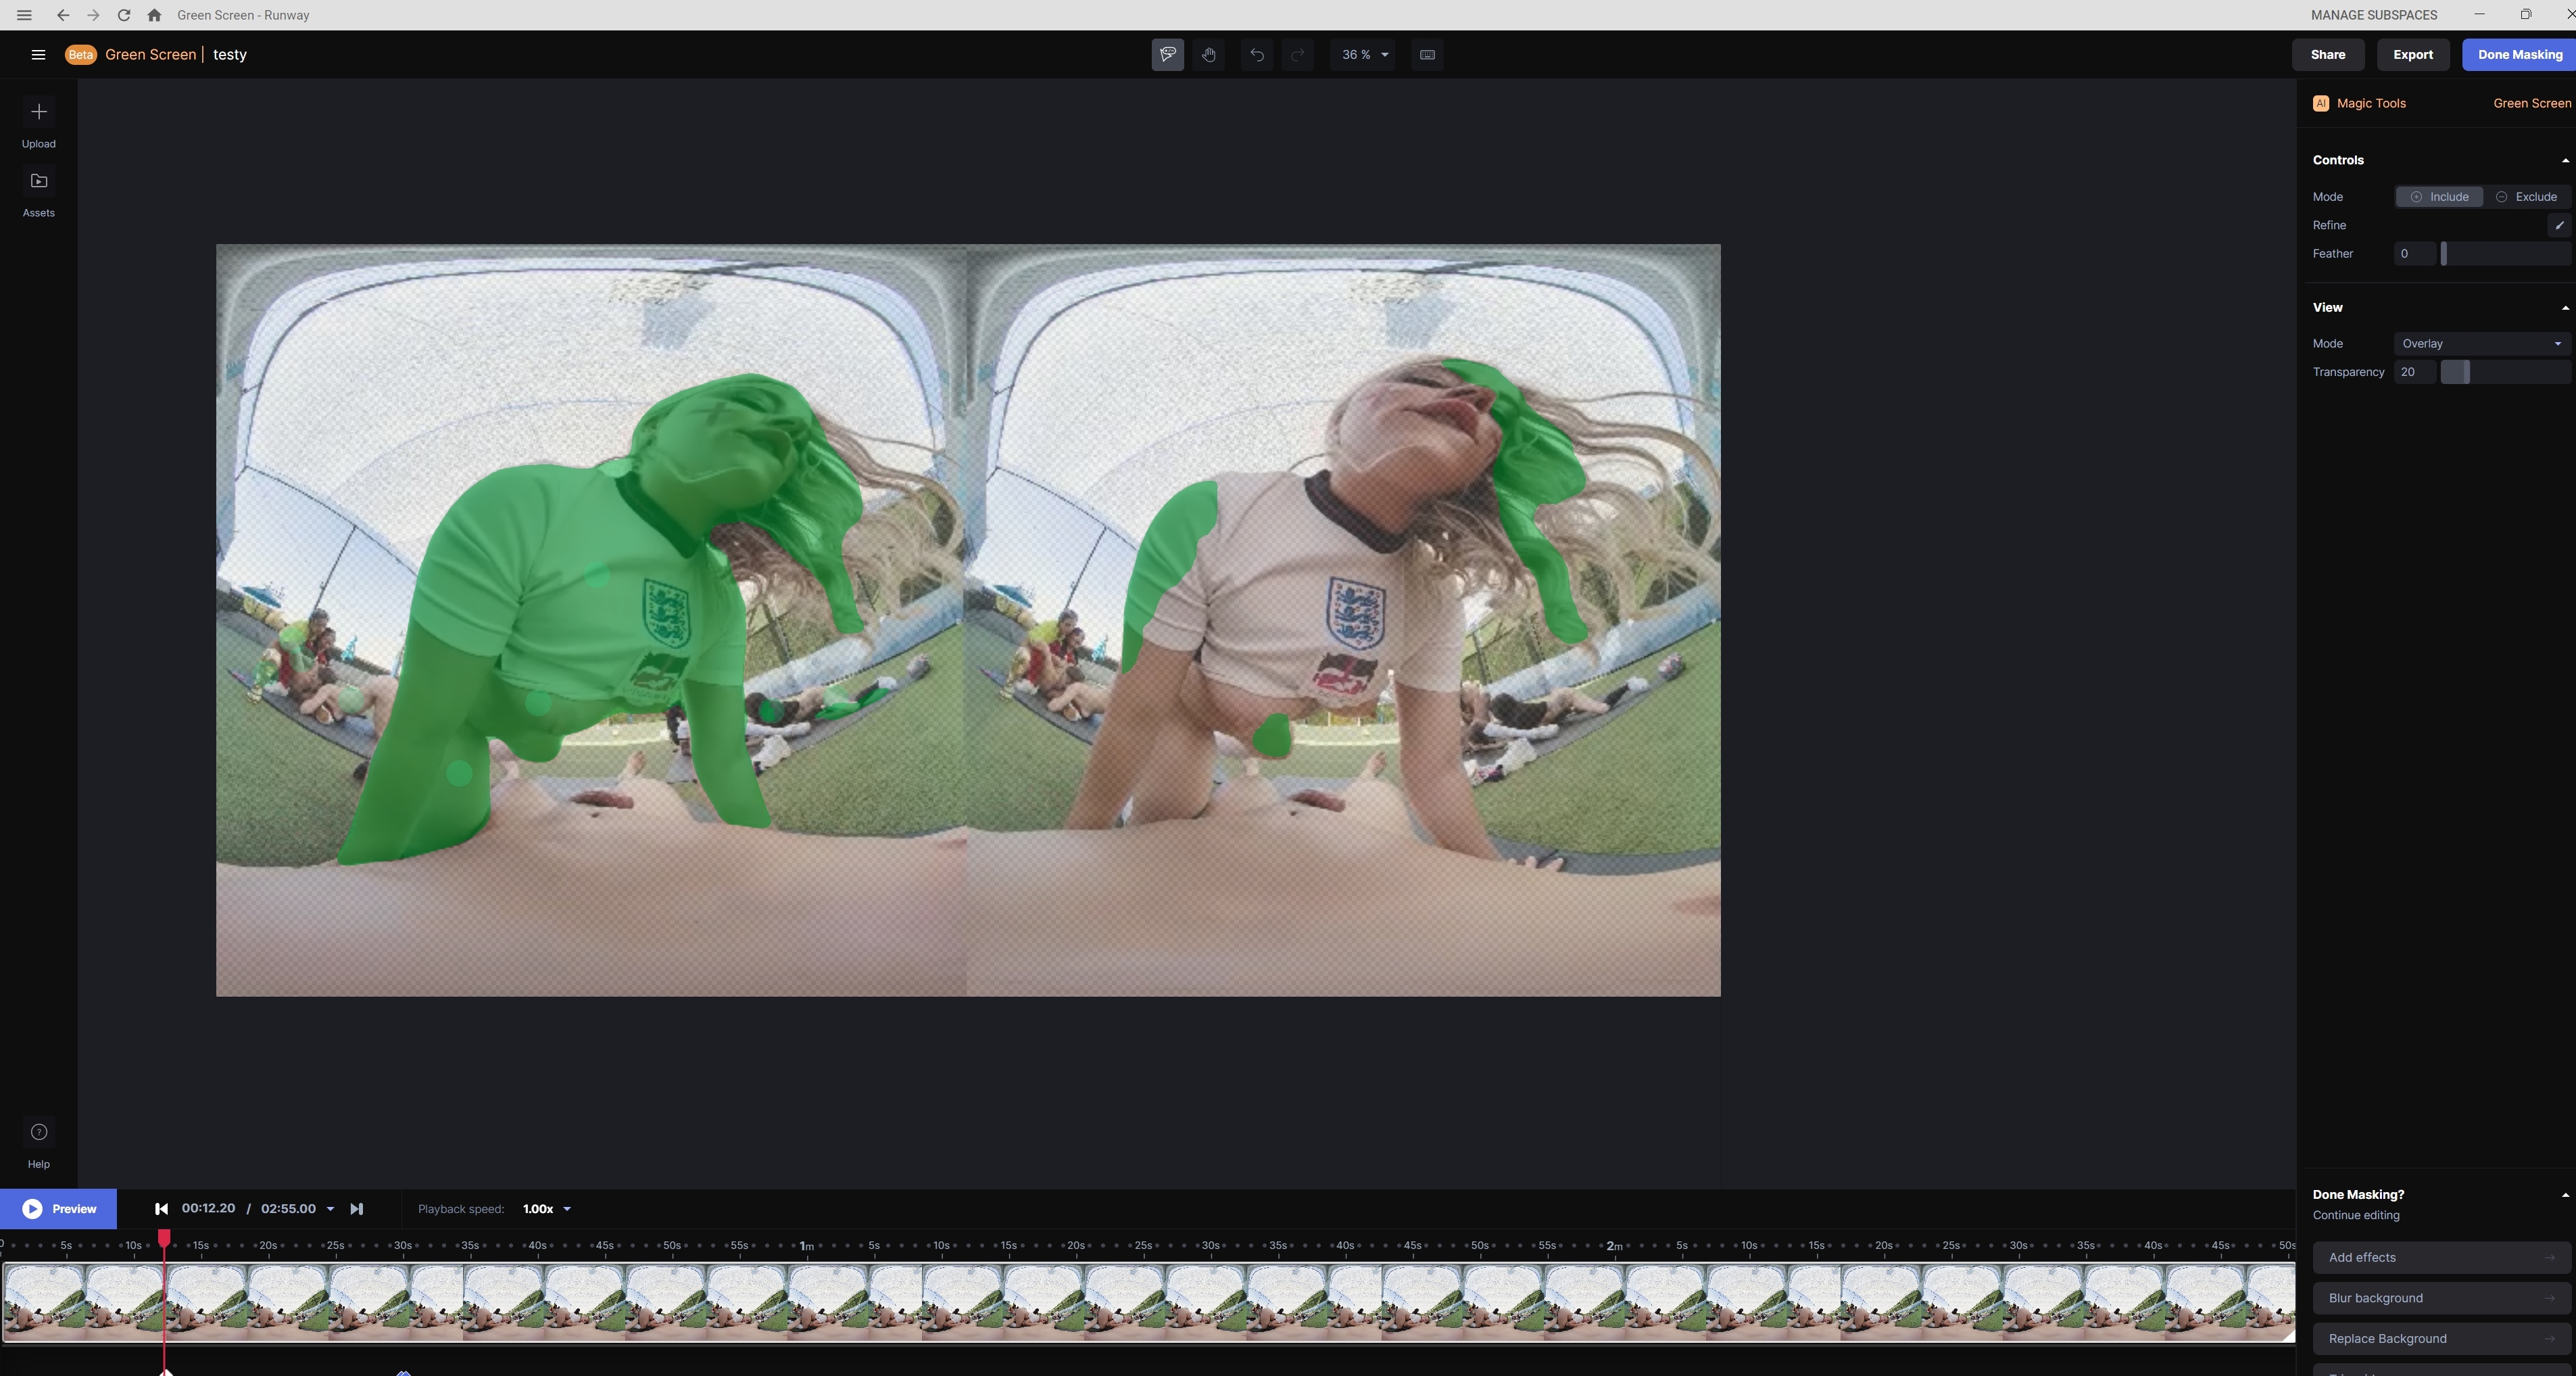Collapse the View section
This screenshot has width=2576, height=1376.
click(2565, 307)
